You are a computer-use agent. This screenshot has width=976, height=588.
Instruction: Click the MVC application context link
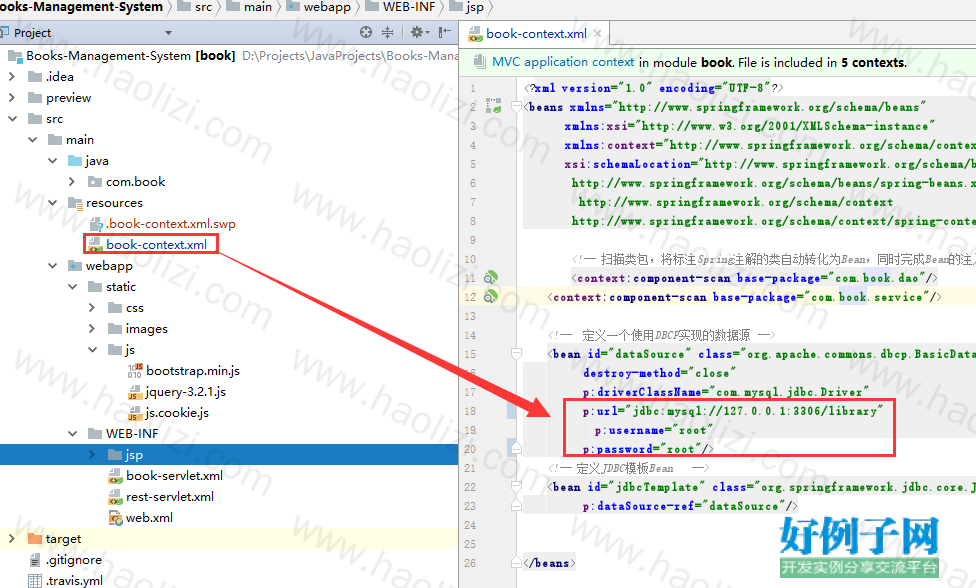tap(563, 62)
